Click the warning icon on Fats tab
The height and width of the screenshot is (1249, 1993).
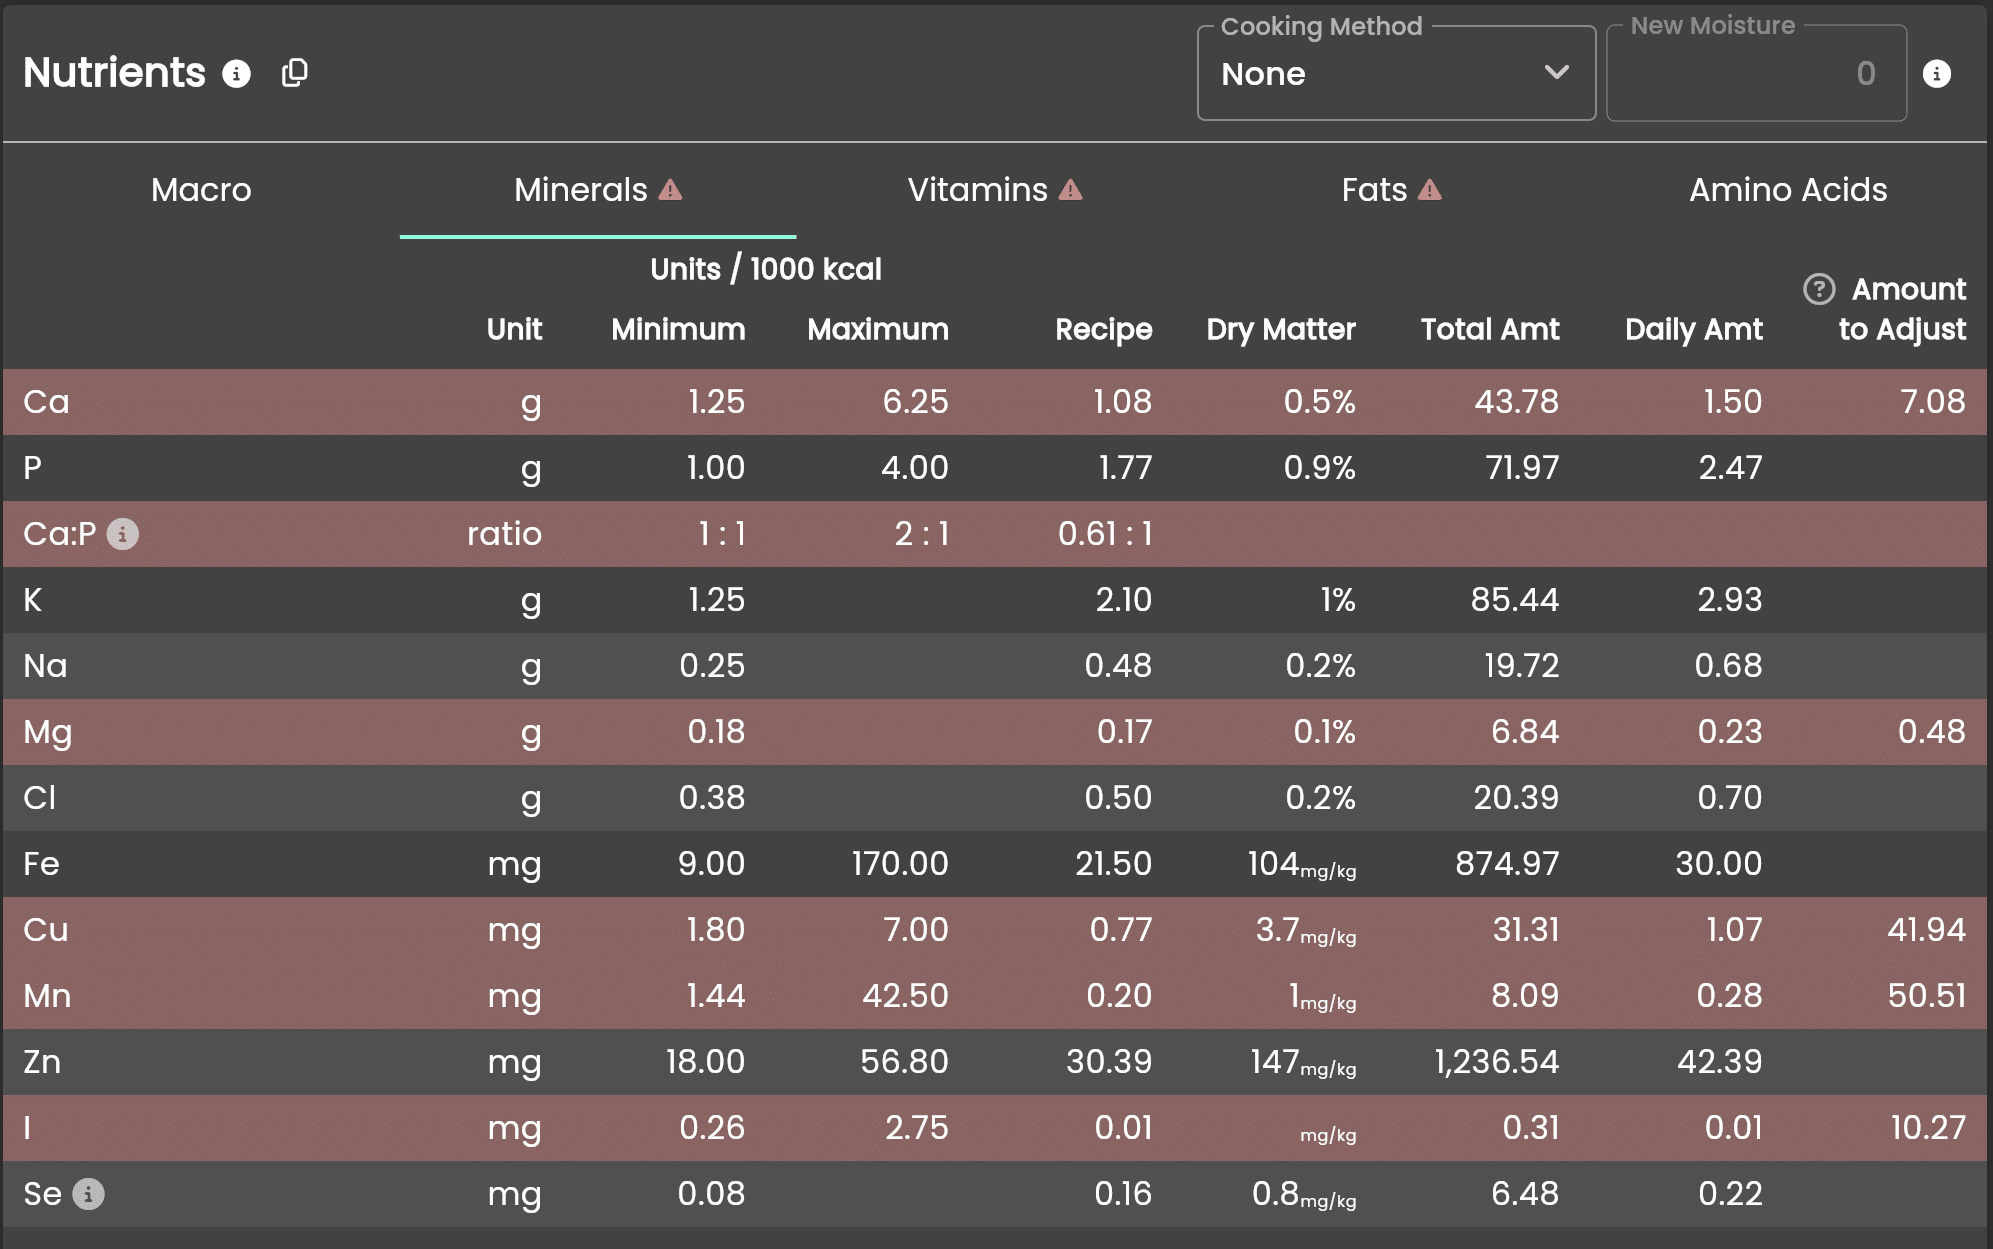(1430, 190)
